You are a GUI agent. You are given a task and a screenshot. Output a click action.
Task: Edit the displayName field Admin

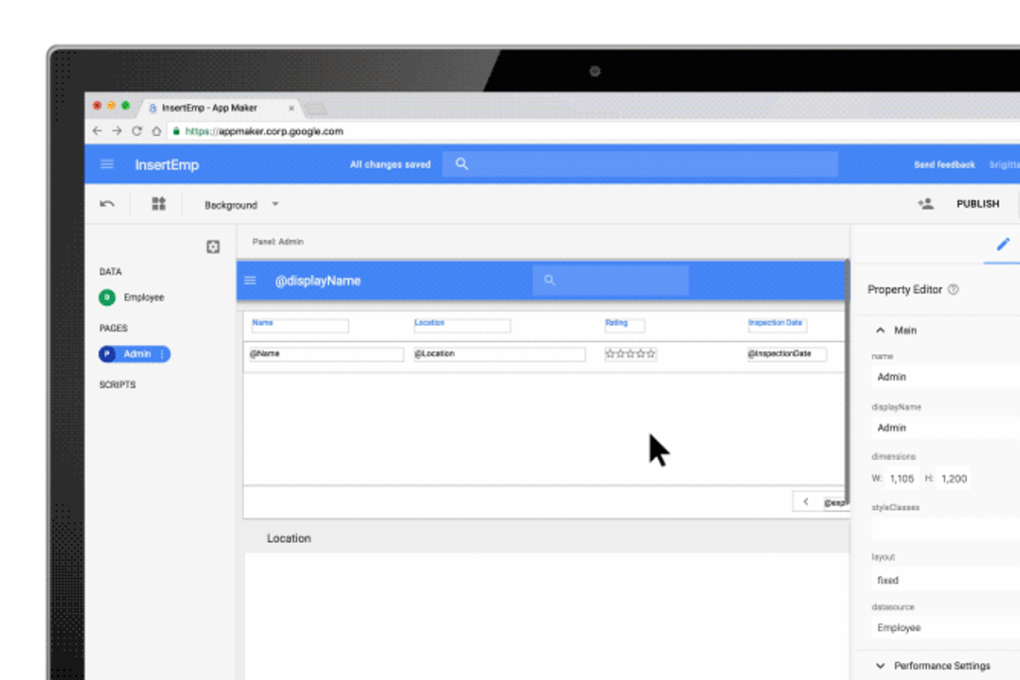coord(946,428)
